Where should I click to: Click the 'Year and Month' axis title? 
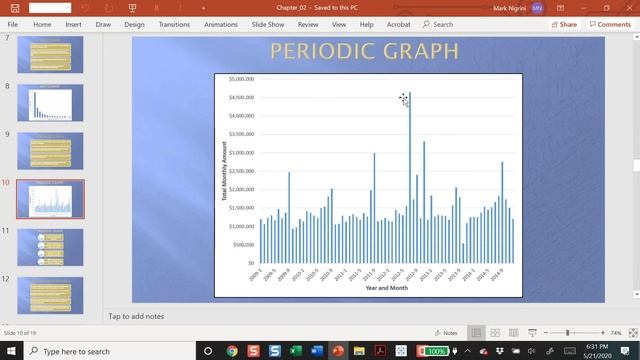[387, 288]
